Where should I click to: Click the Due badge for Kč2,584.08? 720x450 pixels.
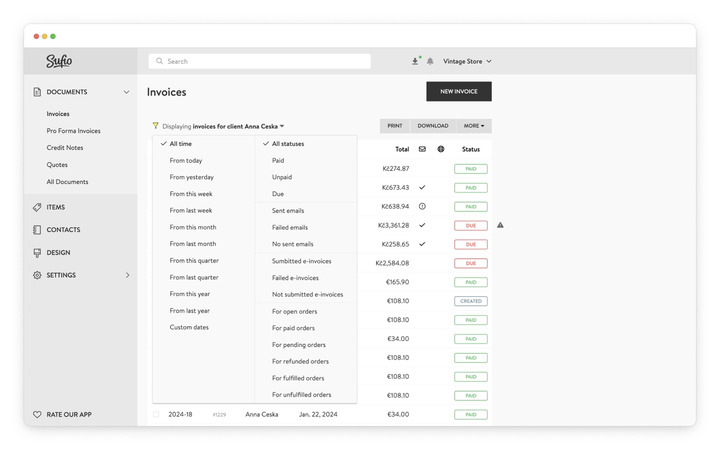pos(471,263)
